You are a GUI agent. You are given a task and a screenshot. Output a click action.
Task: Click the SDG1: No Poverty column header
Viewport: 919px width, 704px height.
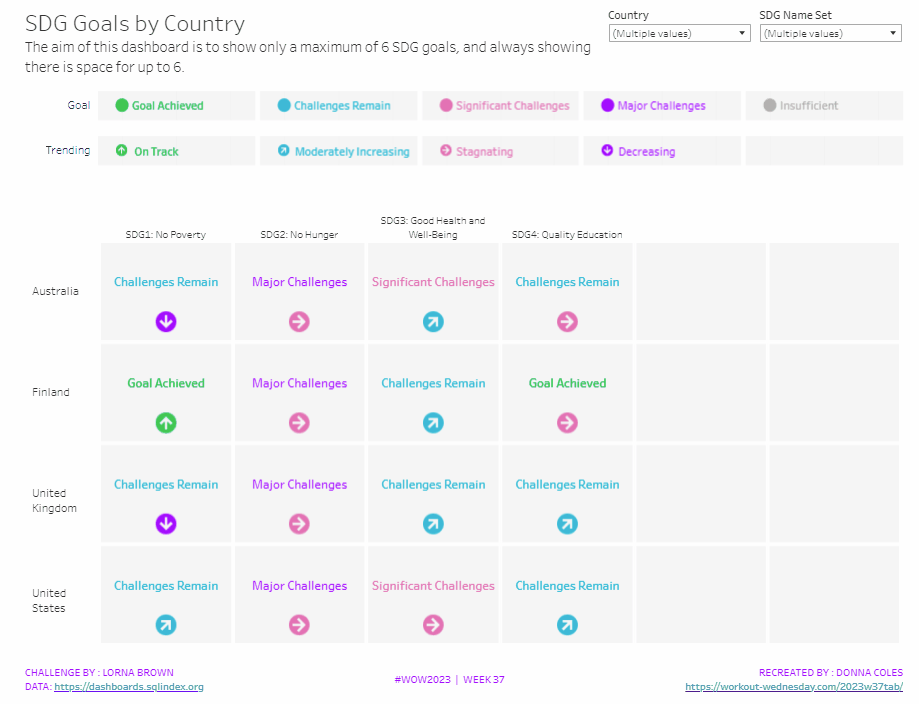(x=166, y=235)
